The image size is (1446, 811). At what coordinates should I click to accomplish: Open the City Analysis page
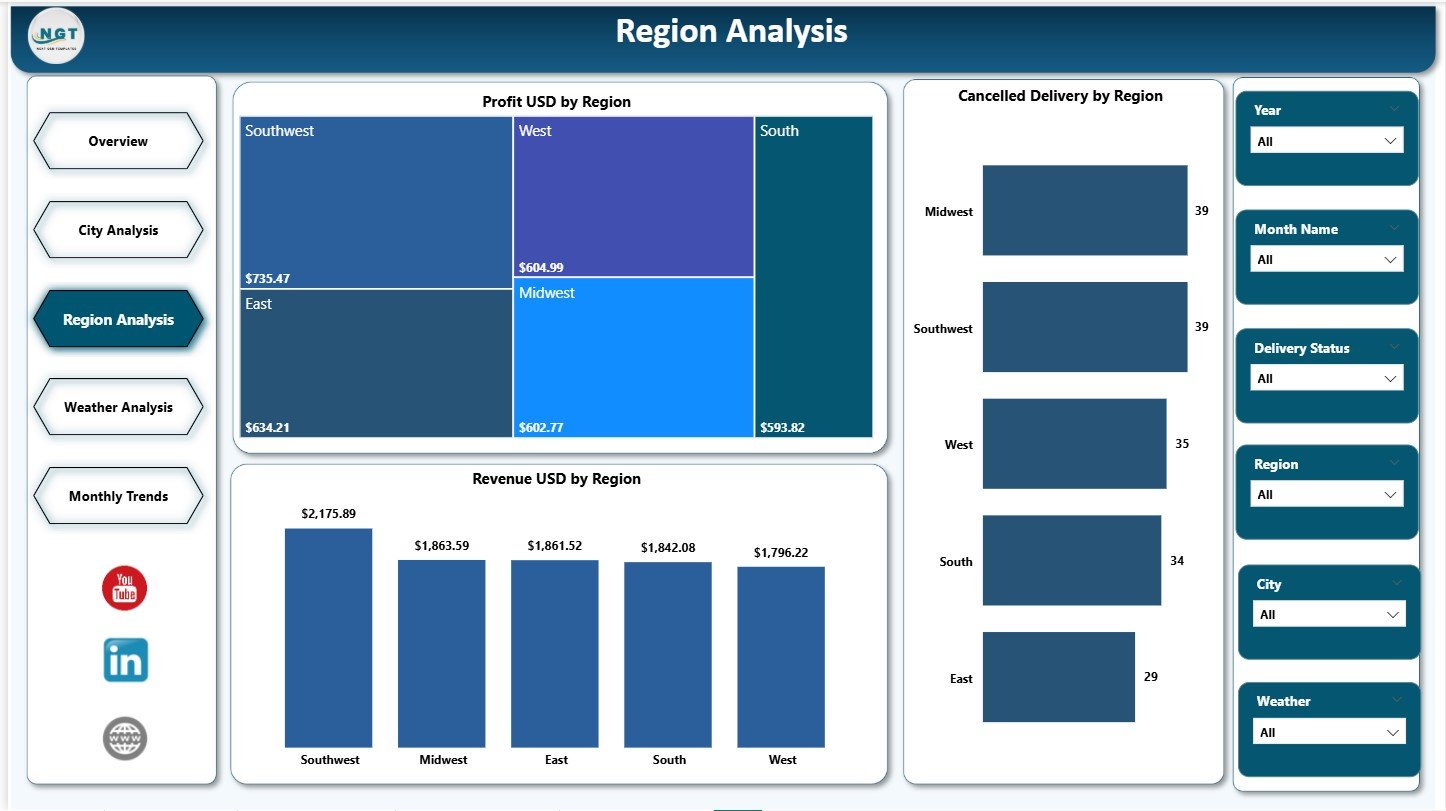[118, 230]
